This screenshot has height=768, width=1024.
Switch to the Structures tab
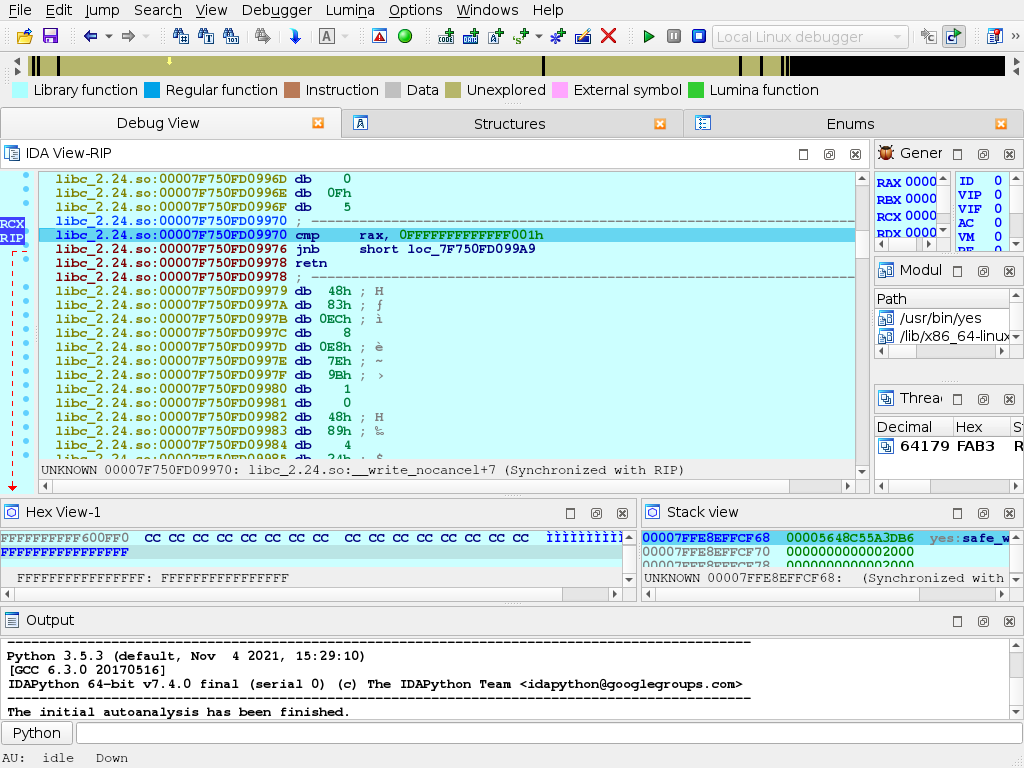click(x=509, y=123)
